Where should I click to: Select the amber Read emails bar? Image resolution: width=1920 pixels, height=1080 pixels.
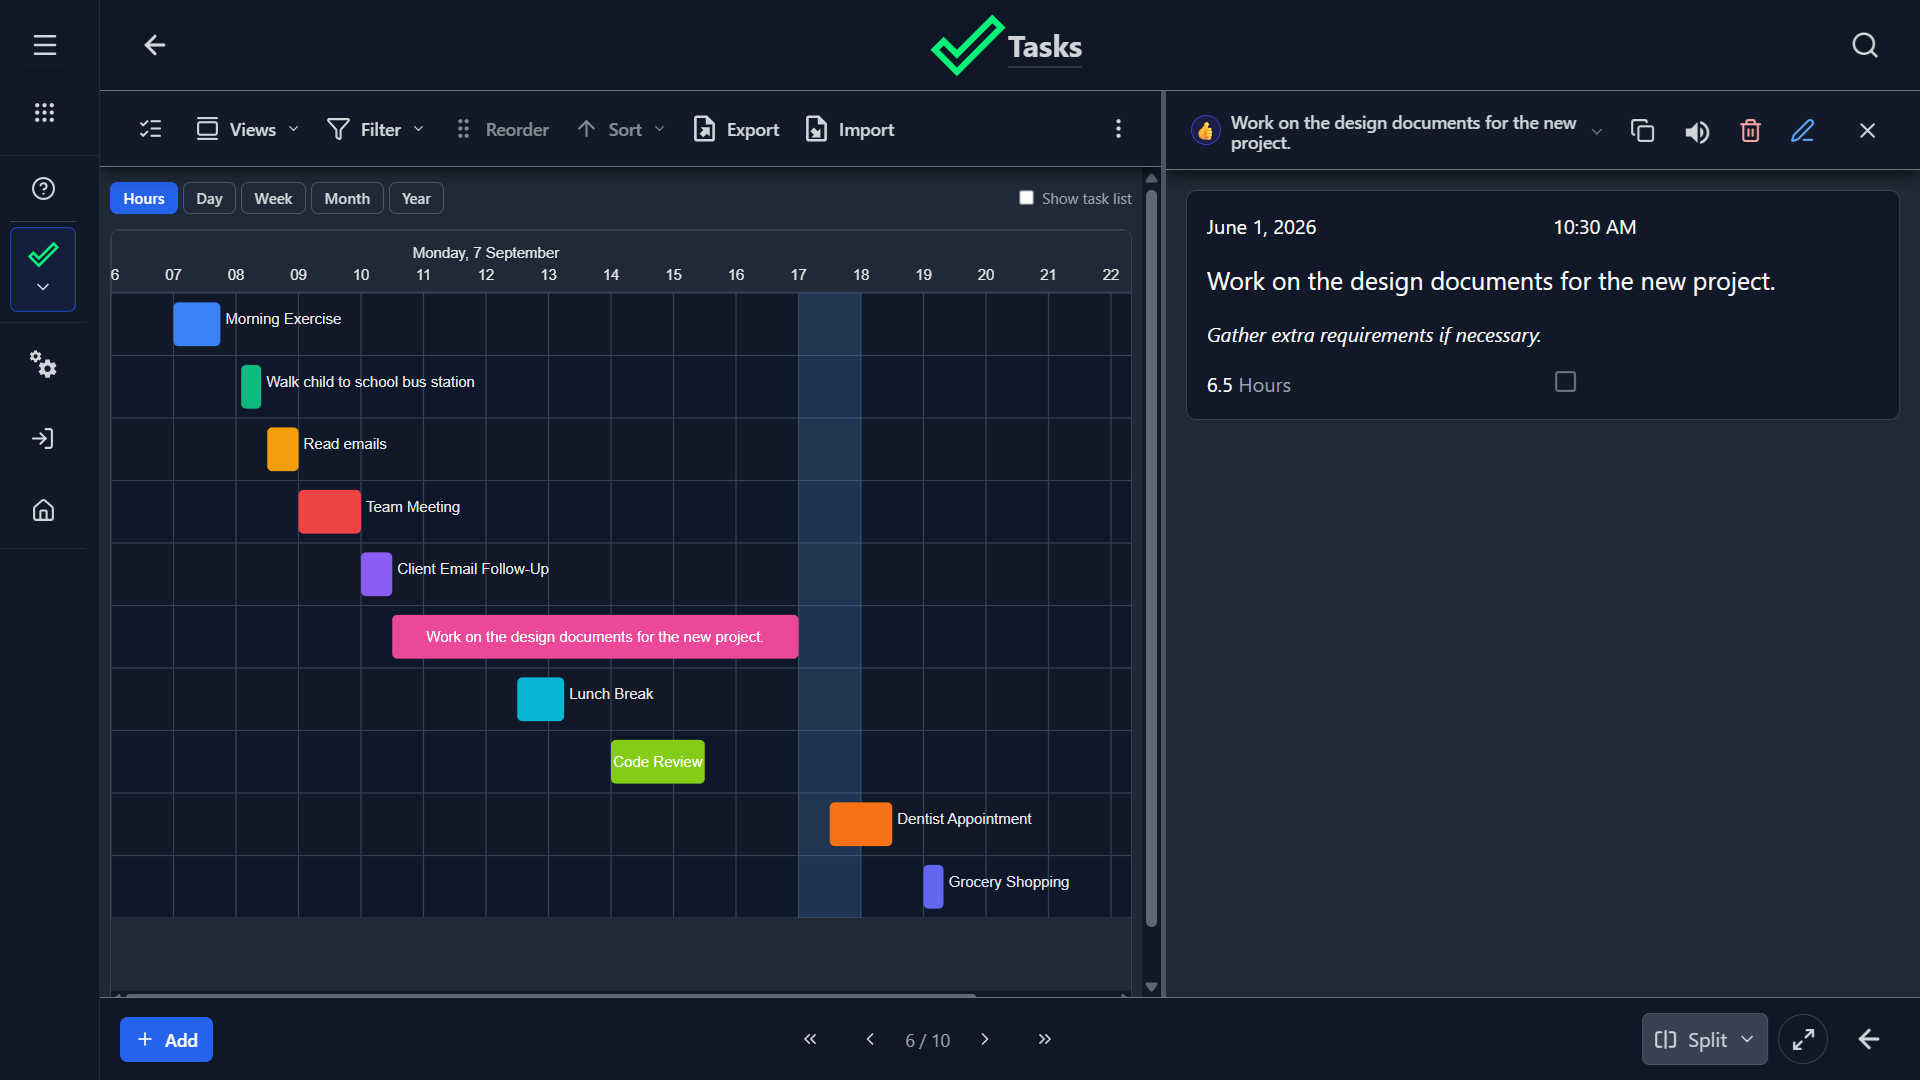(282, 449)
